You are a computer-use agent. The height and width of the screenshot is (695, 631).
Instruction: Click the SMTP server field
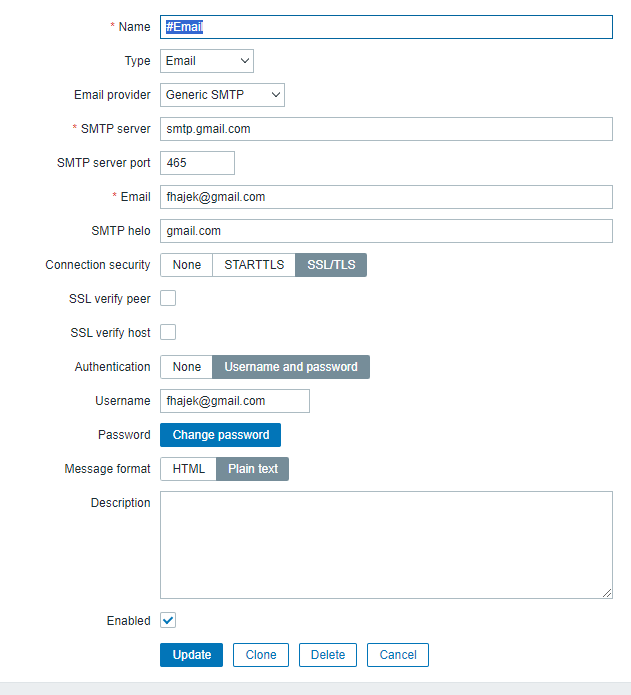tap(385, 129)
